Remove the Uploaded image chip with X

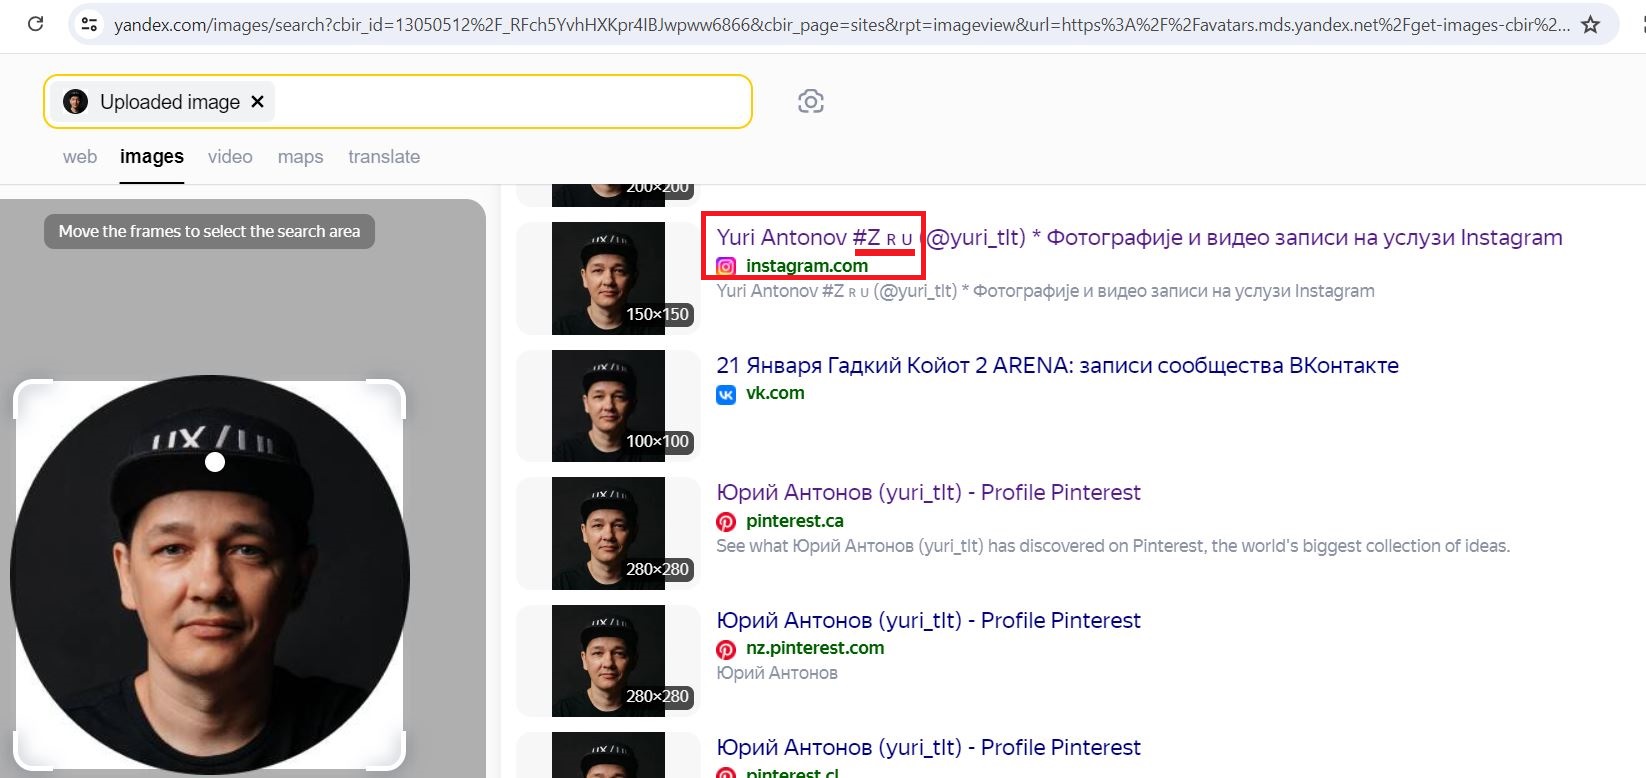coord(257,102)
